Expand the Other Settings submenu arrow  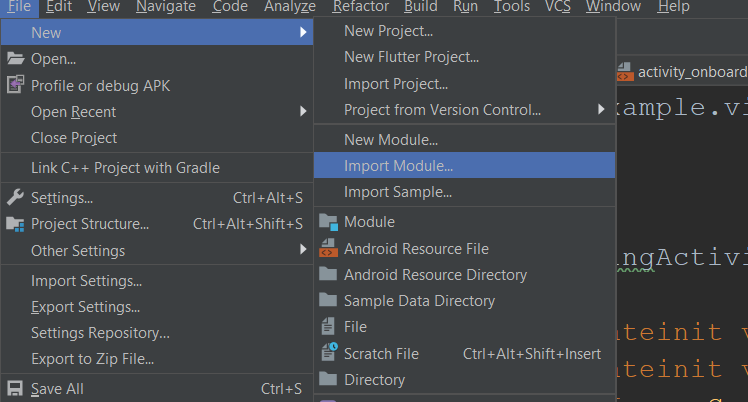(x=302, y=250)
